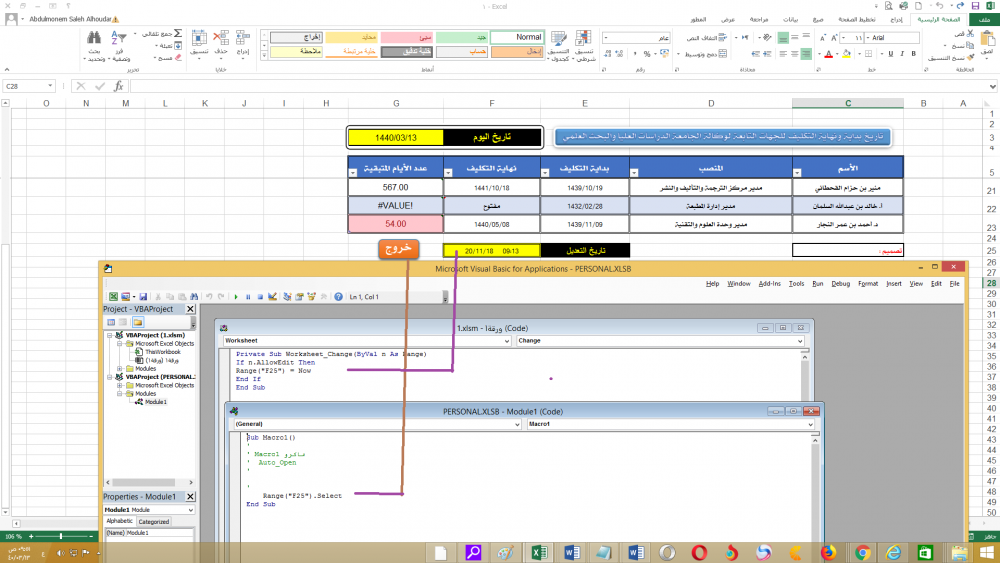1000x563 pixels.
Task: Click Break pause icon in VBA toolbar
Action: click(x=248, y=296)
